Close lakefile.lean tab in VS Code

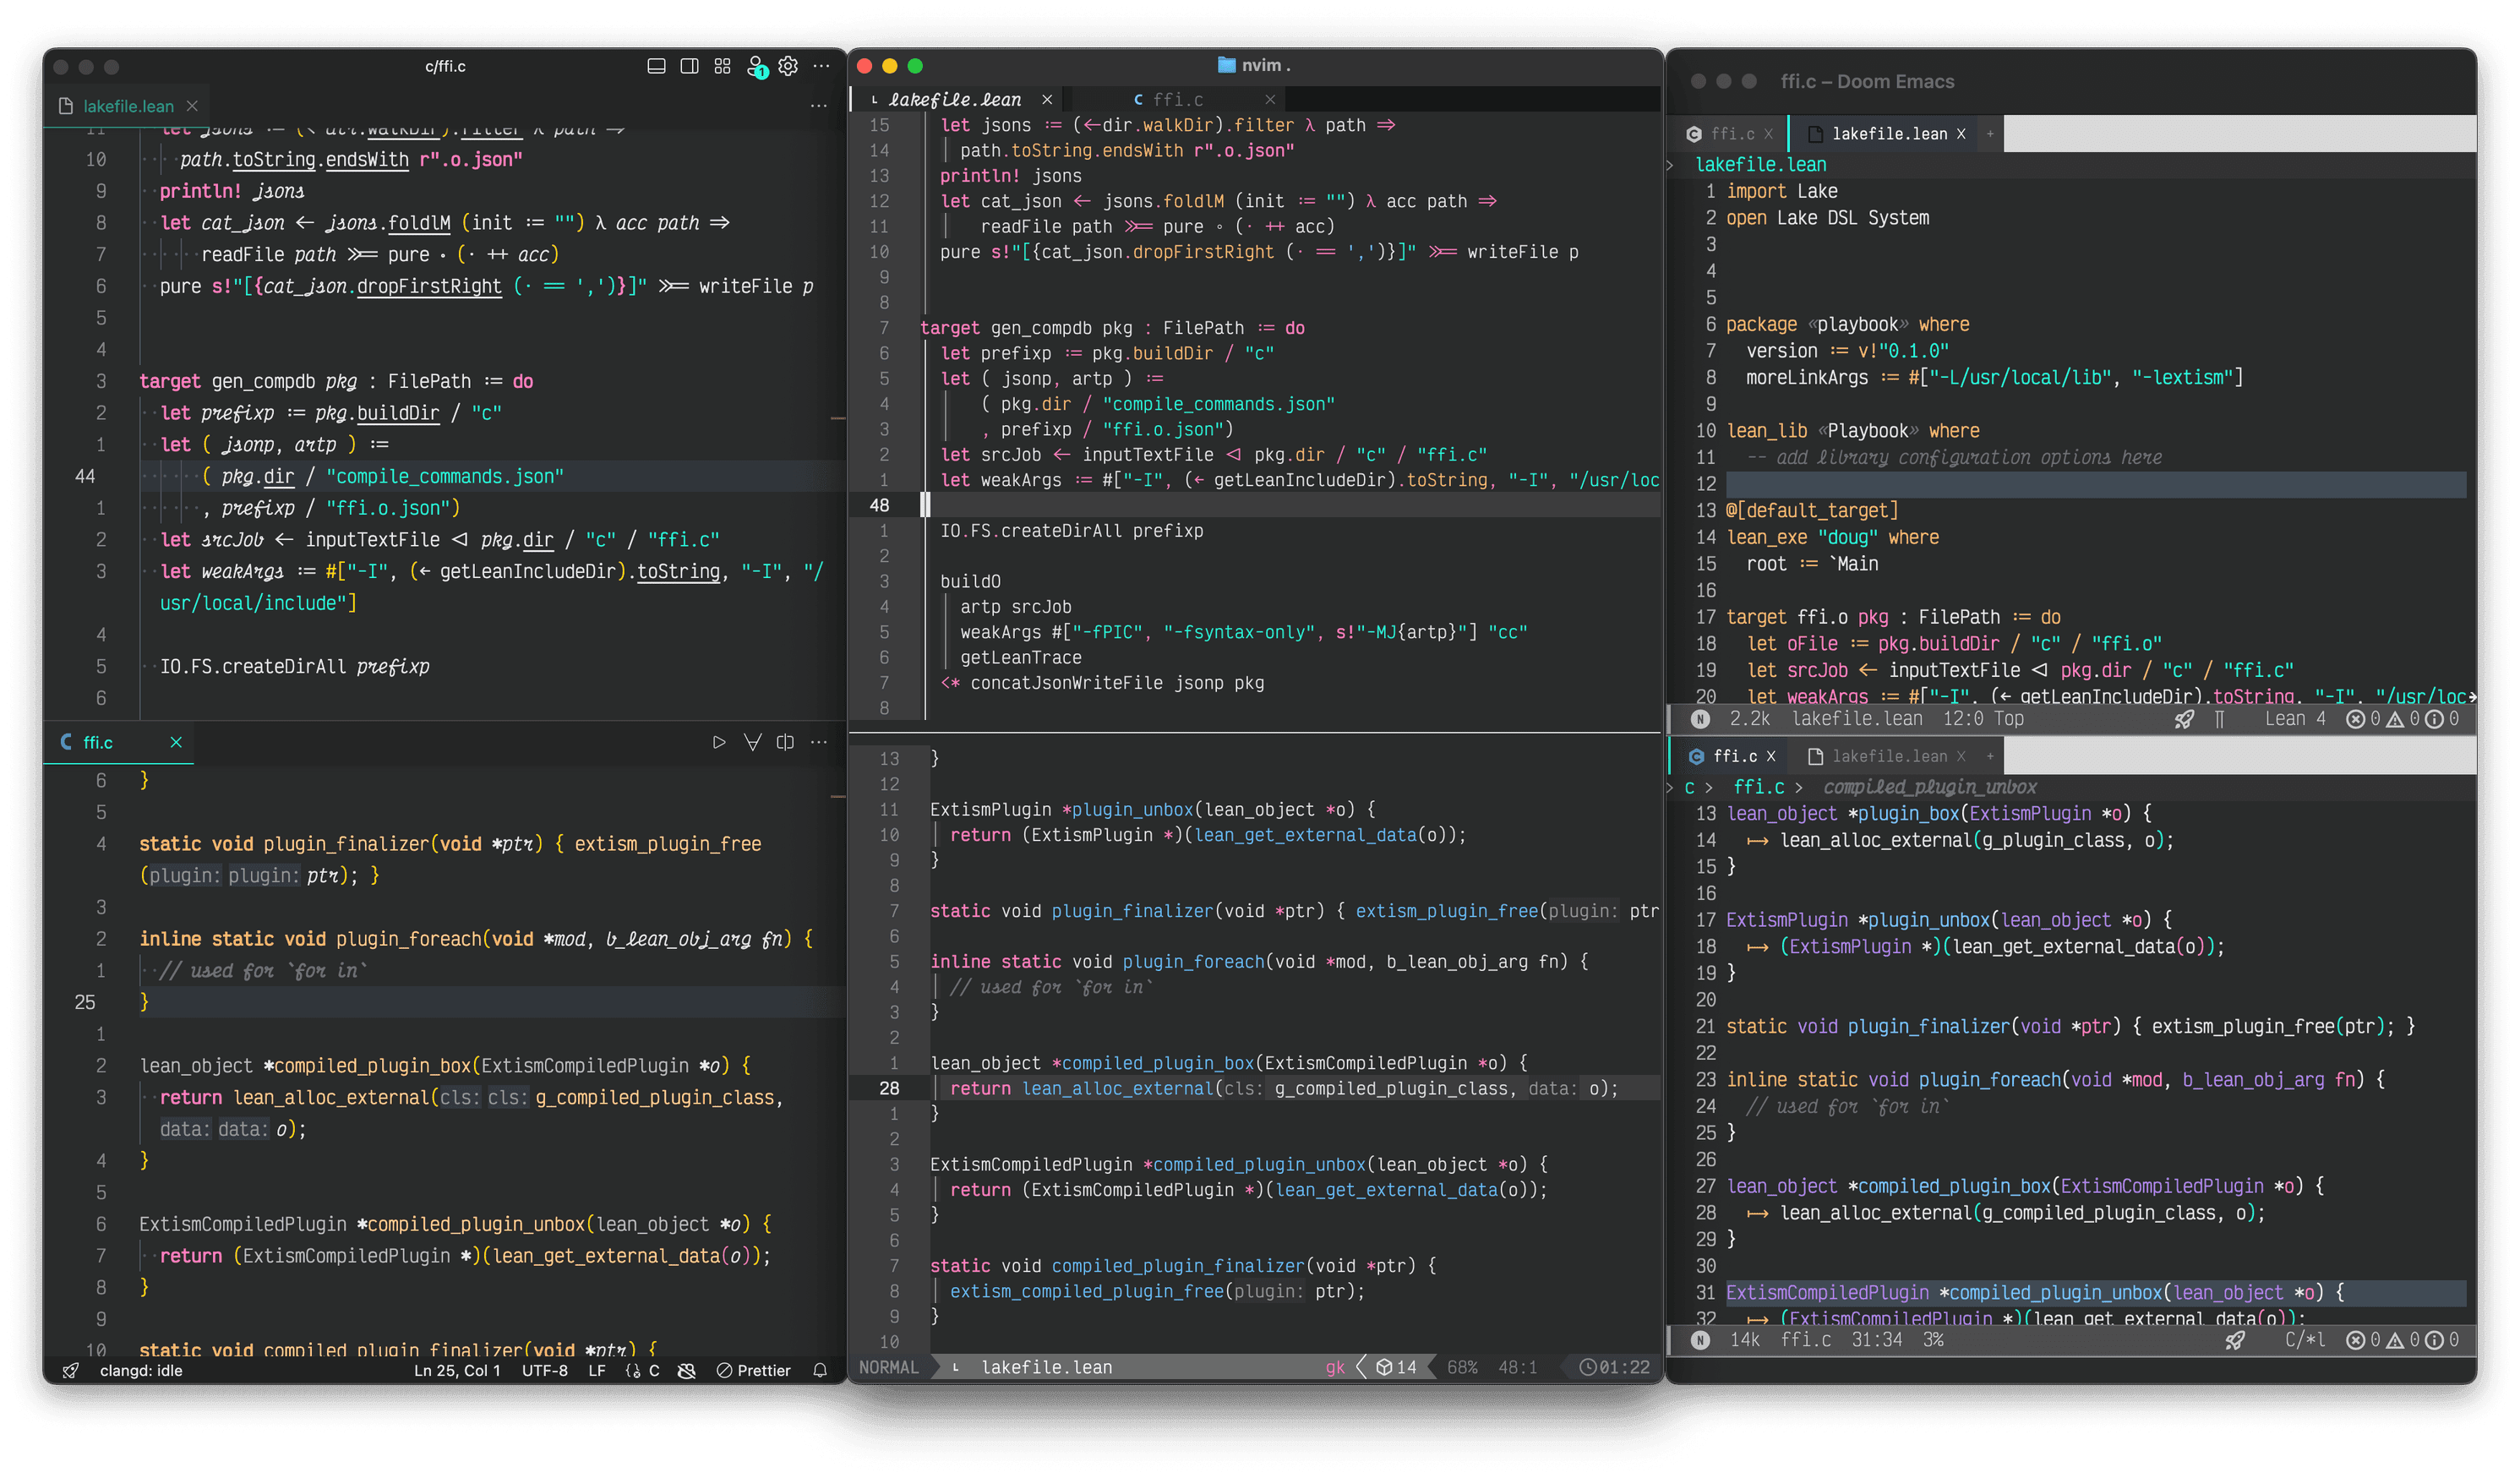tap(192, 106)
